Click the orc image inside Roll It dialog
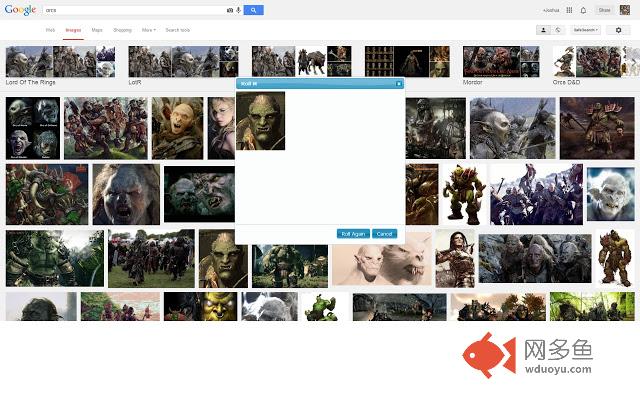This screenshot has width=640, height=400. pos(260,121)
